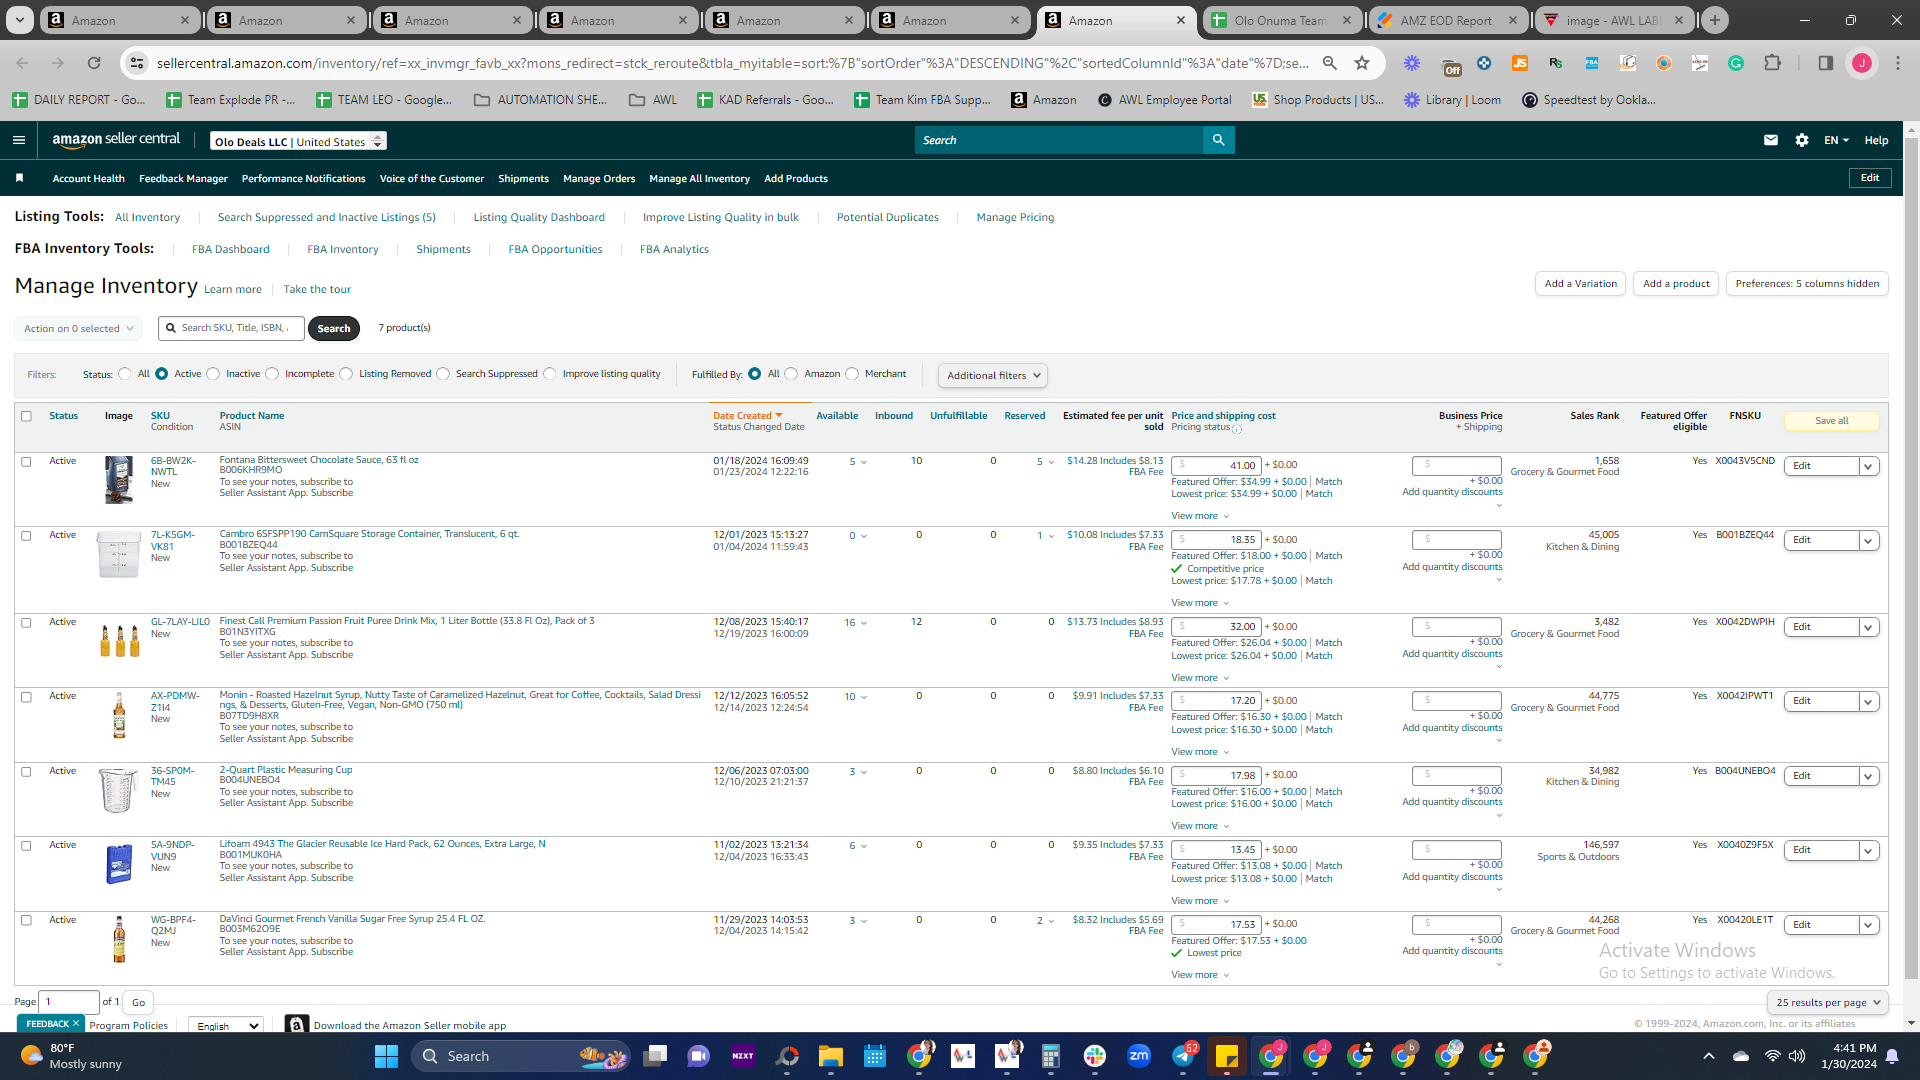Open the English language selector in footer
Image resolution: width=1920 pixels, height=1080 pixels.
[226, 1026]
